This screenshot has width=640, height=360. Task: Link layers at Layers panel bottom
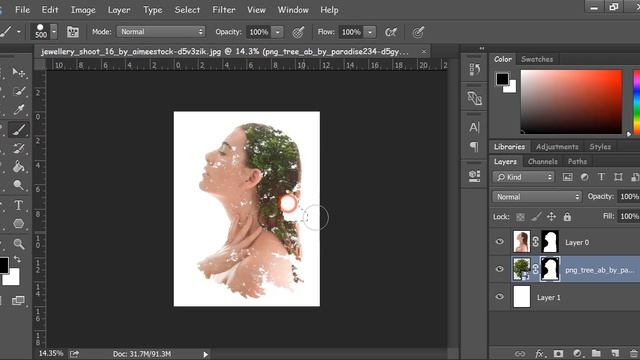click(520, 353)
